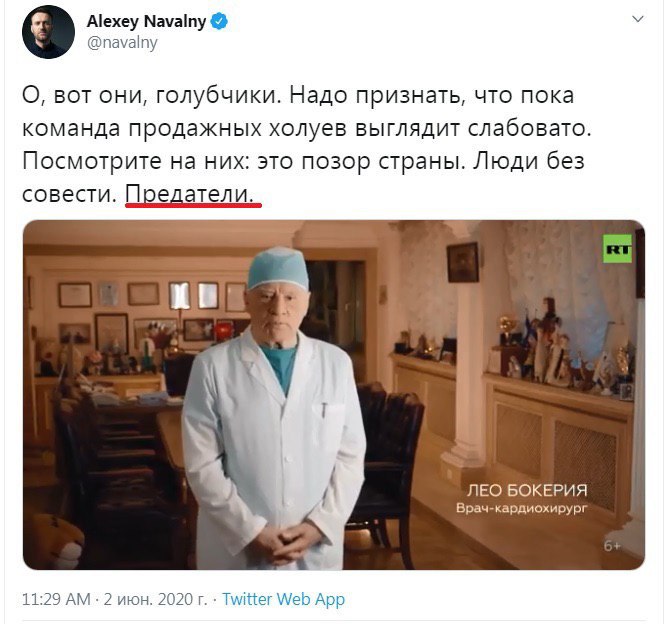Click the word голубчики in the tweet

click(x=219, y=96)
